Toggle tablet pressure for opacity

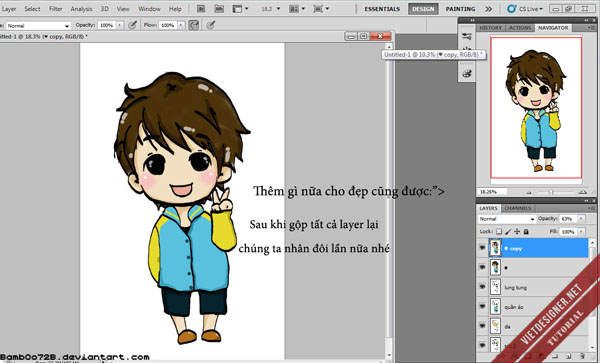[x=132, y=25]
